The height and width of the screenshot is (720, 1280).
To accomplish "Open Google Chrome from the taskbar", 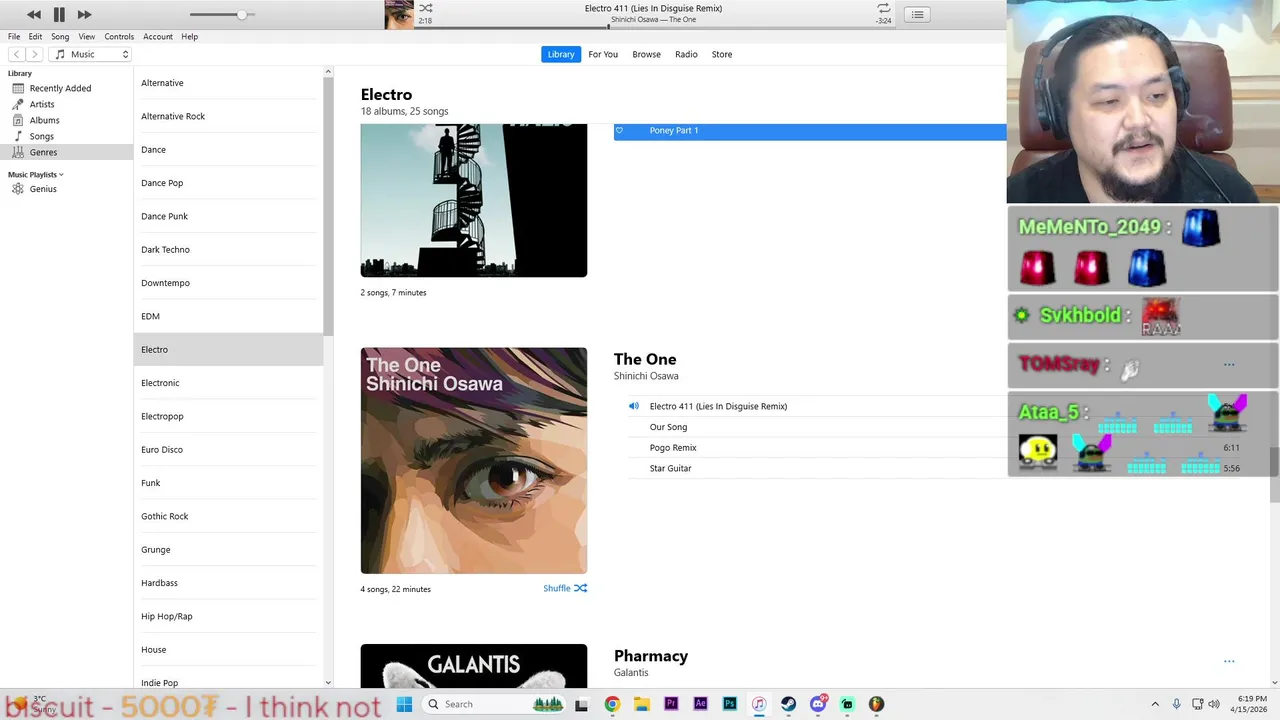I will tap(612, 704).
